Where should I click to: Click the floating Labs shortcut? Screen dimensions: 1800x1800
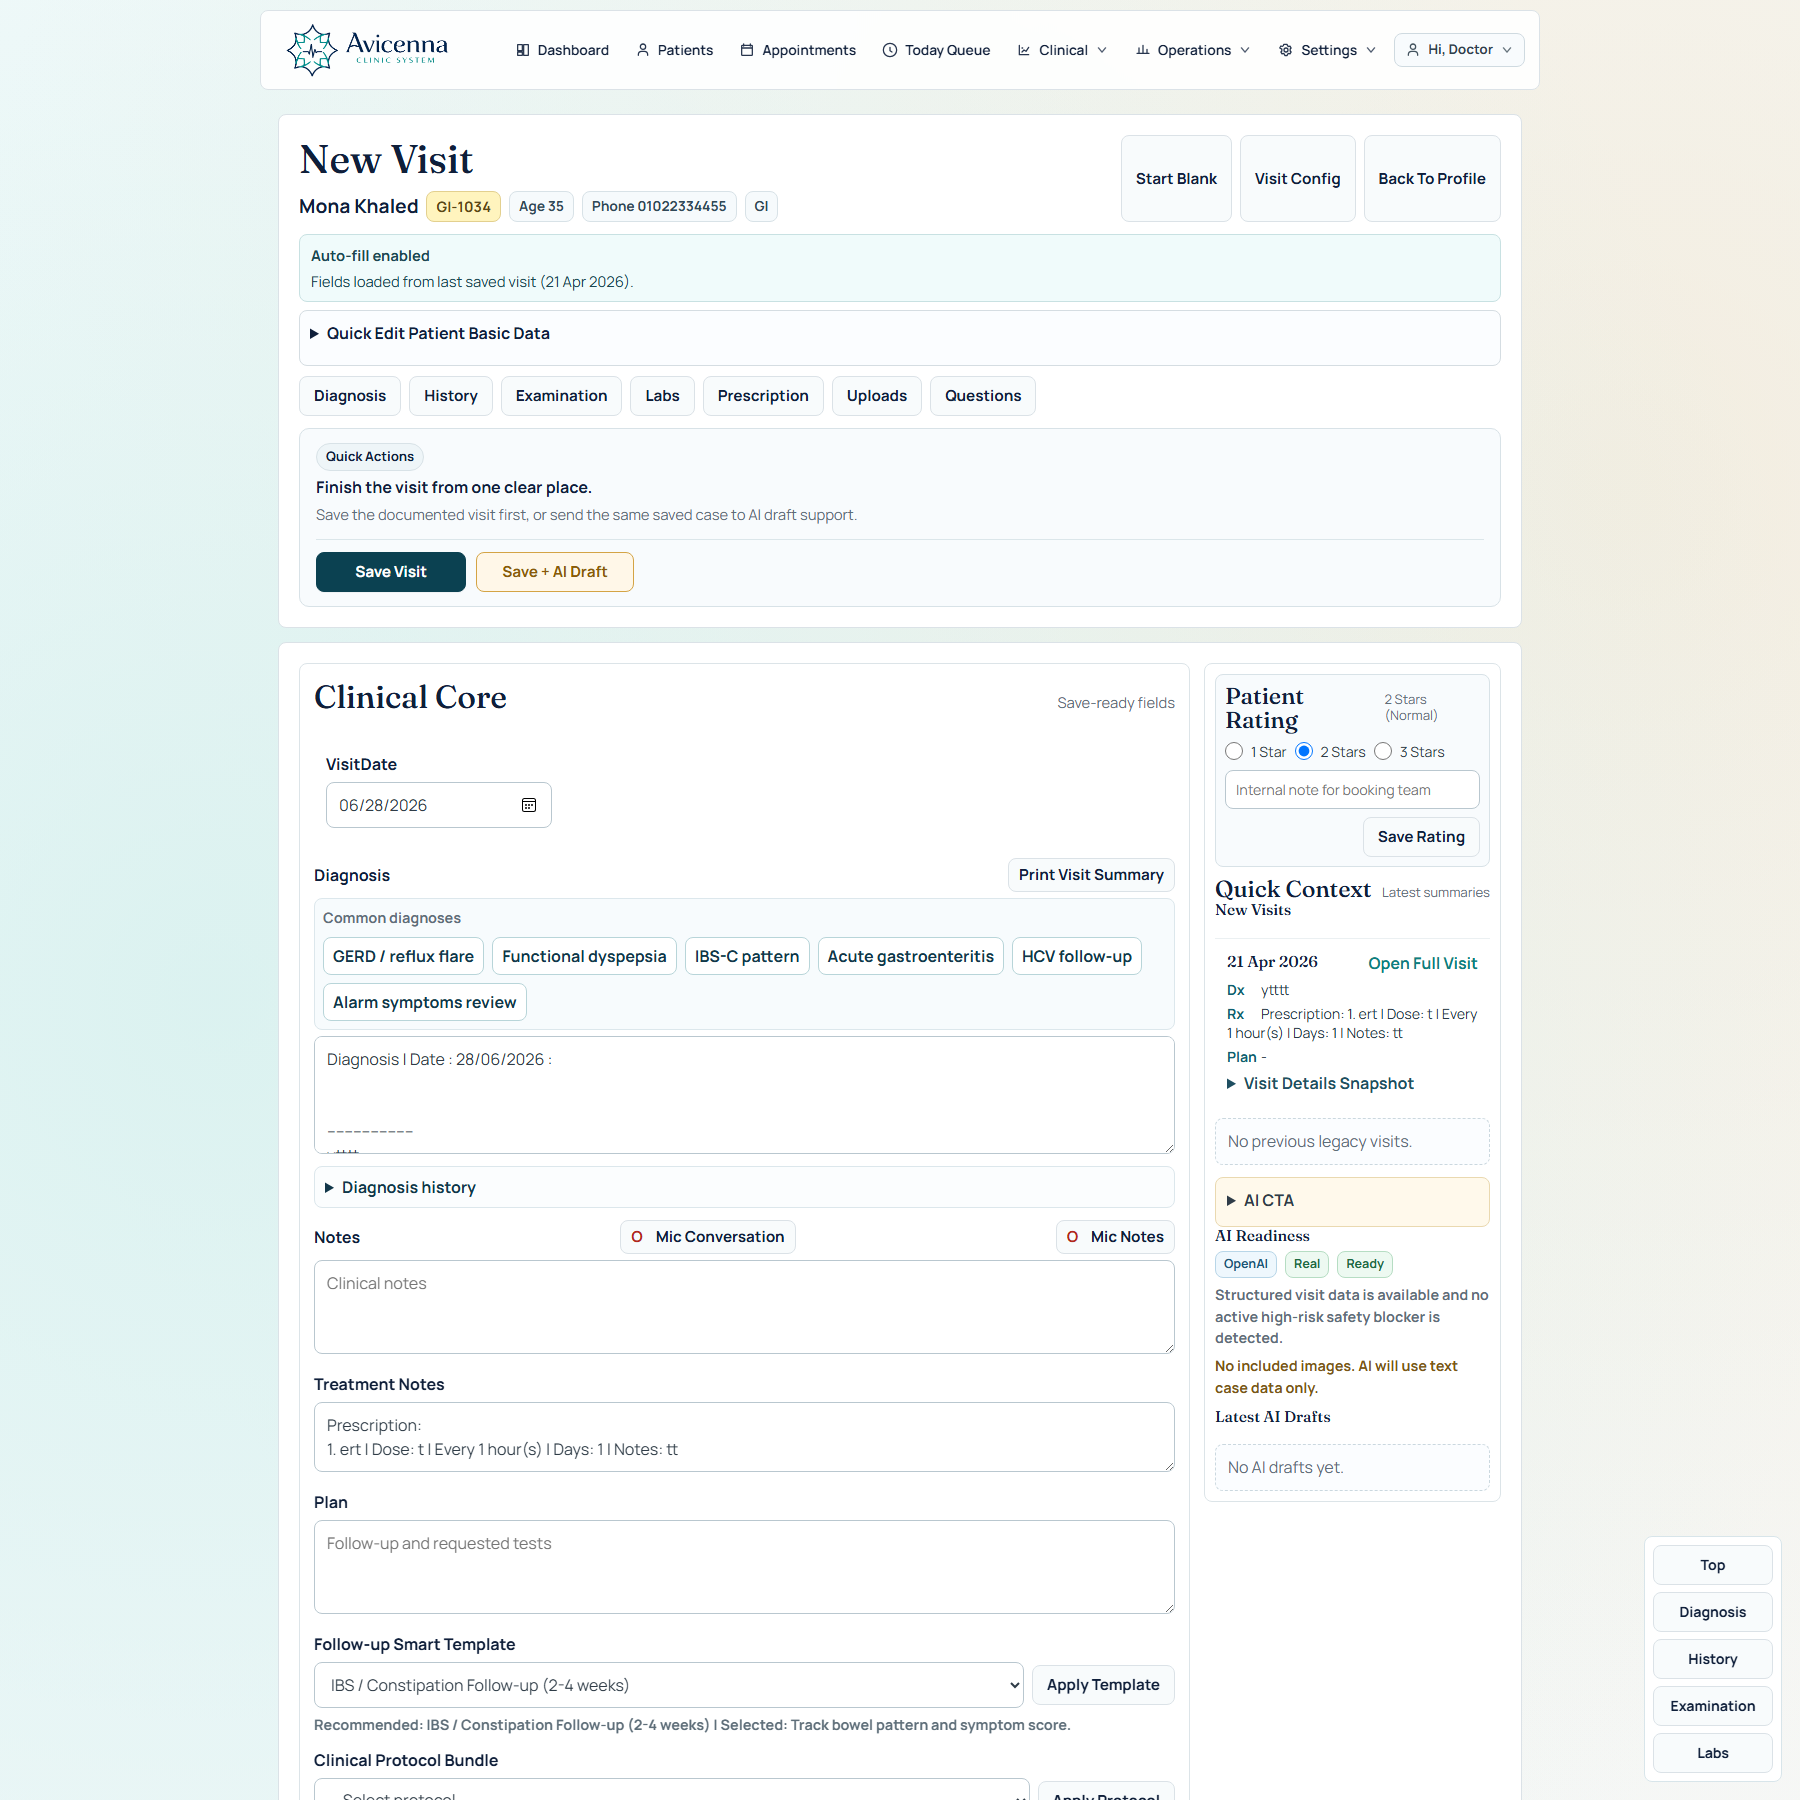[1713, 1753]
